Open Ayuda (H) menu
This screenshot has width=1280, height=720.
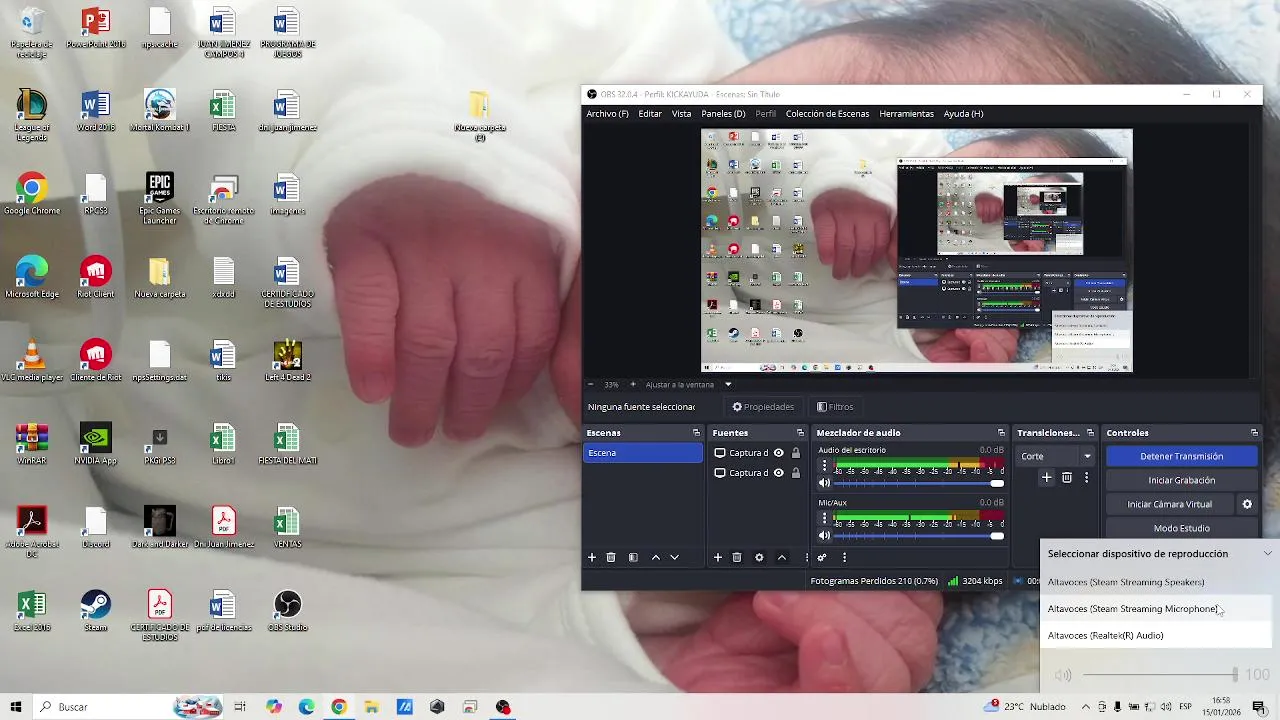tap(964, 114)
